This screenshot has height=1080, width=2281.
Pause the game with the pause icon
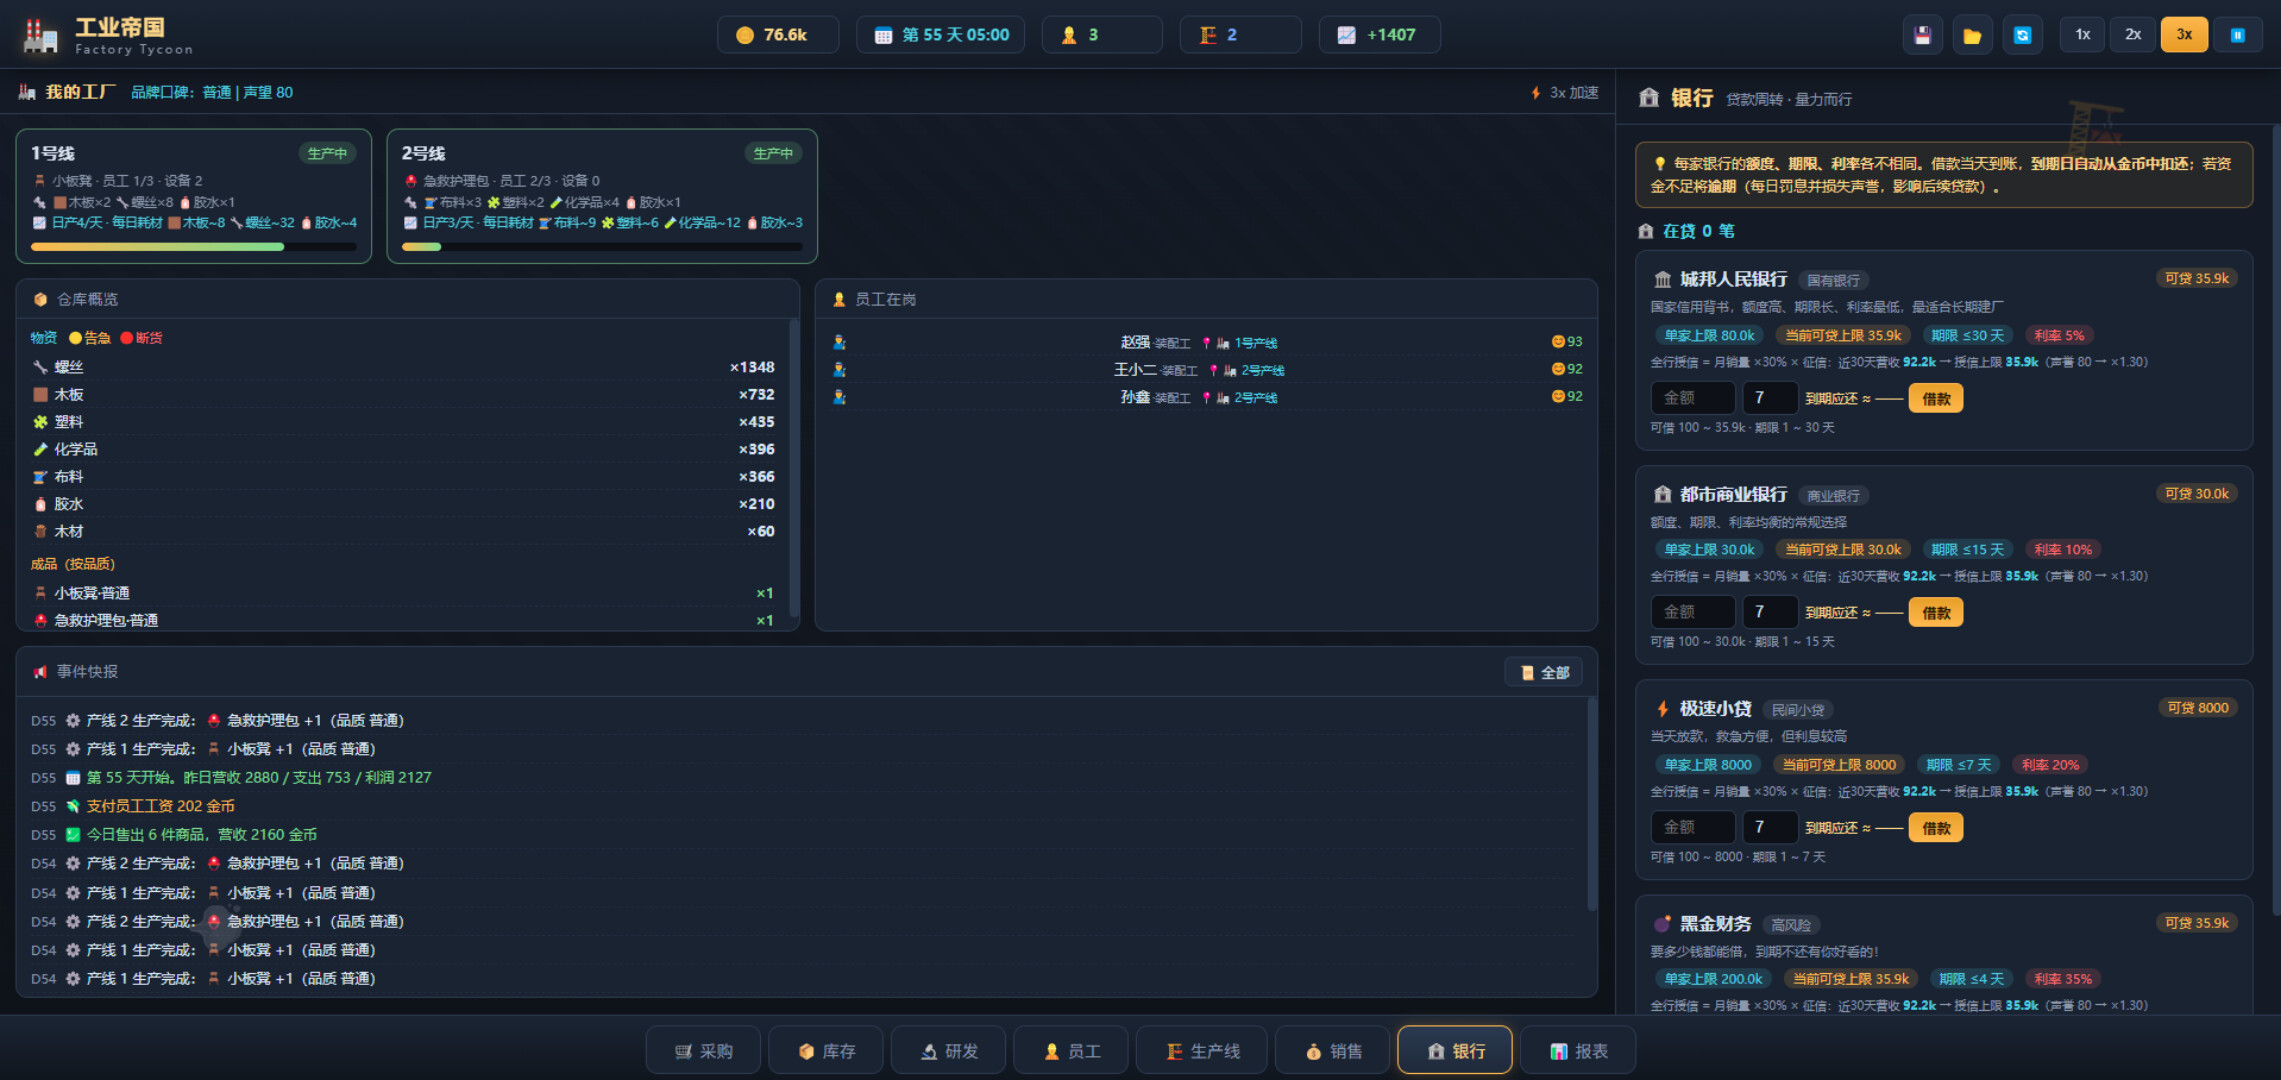(2237, 35)
